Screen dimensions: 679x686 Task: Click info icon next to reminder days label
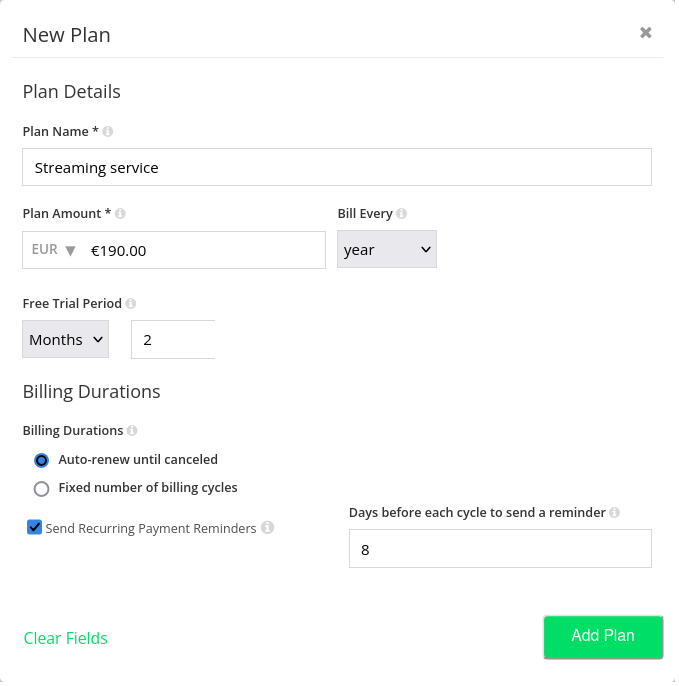(x=614, y=513)
